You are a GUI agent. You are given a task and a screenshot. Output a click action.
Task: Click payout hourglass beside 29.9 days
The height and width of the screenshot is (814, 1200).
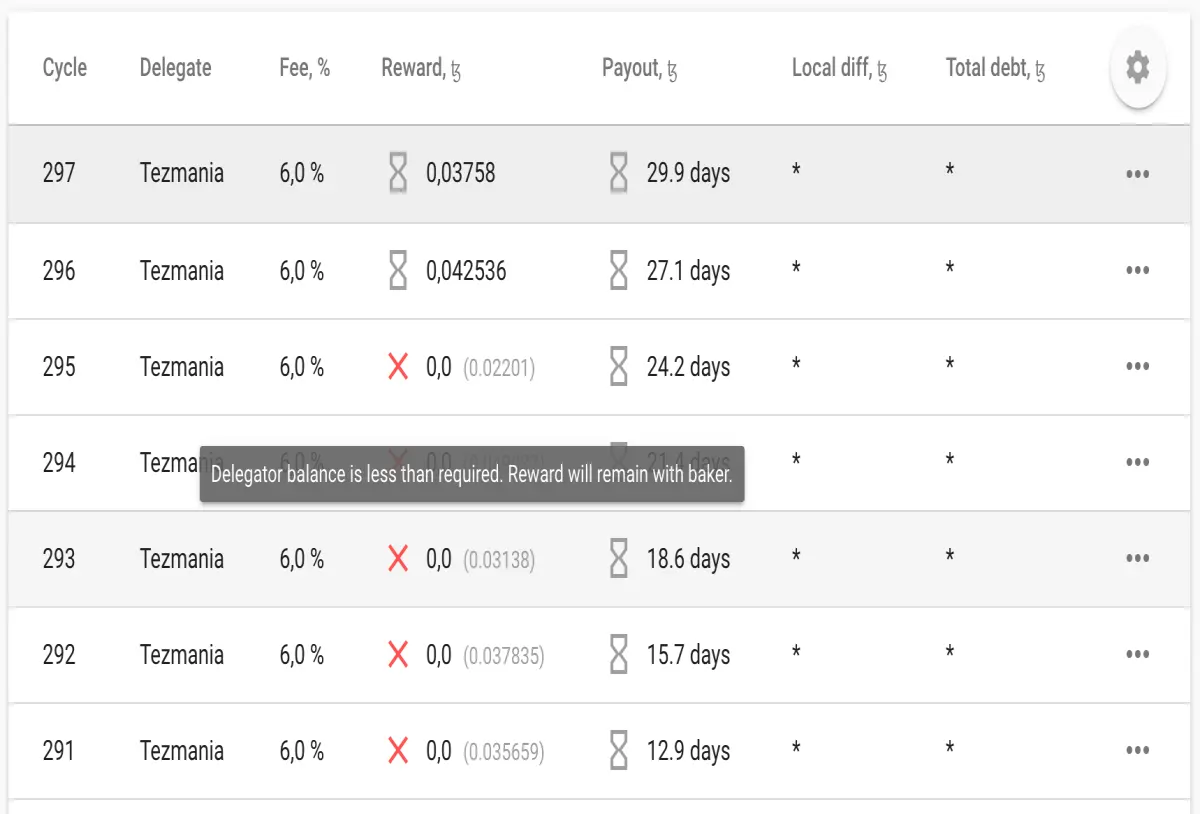tap(619, 173)
